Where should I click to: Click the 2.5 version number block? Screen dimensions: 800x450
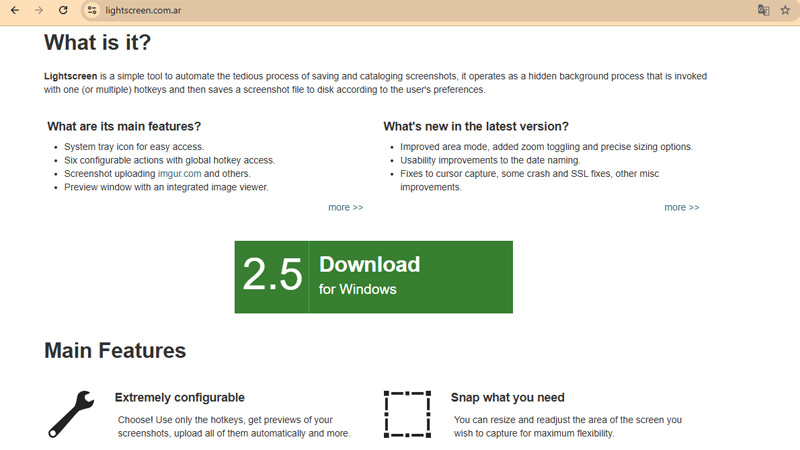tap(272, 277)
